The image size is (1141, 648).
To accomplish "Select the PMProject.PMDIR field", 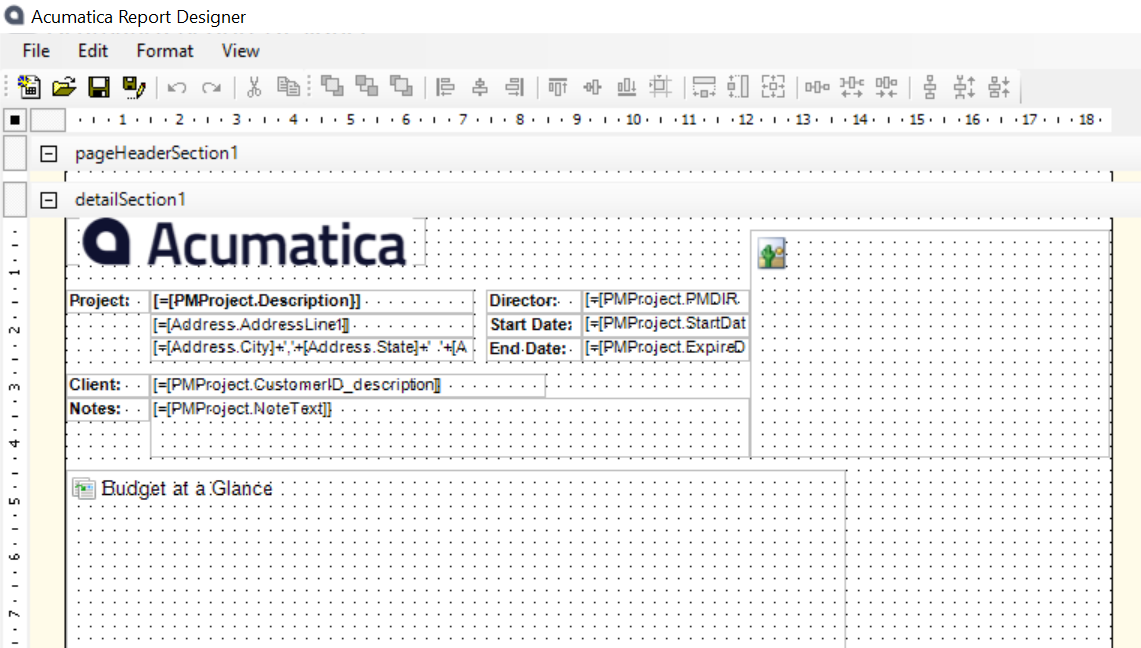I will pyautogui.click(x=665, y=300).
